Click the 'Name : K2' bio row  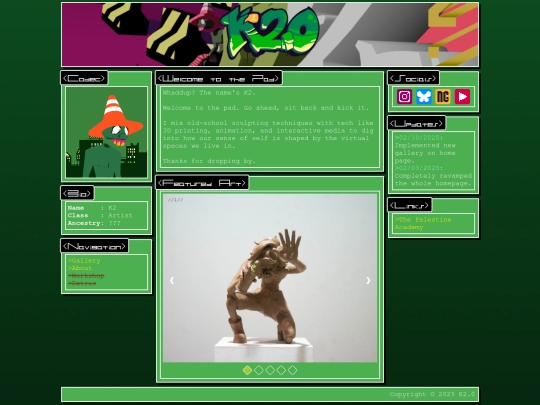[x=92, y=208]
